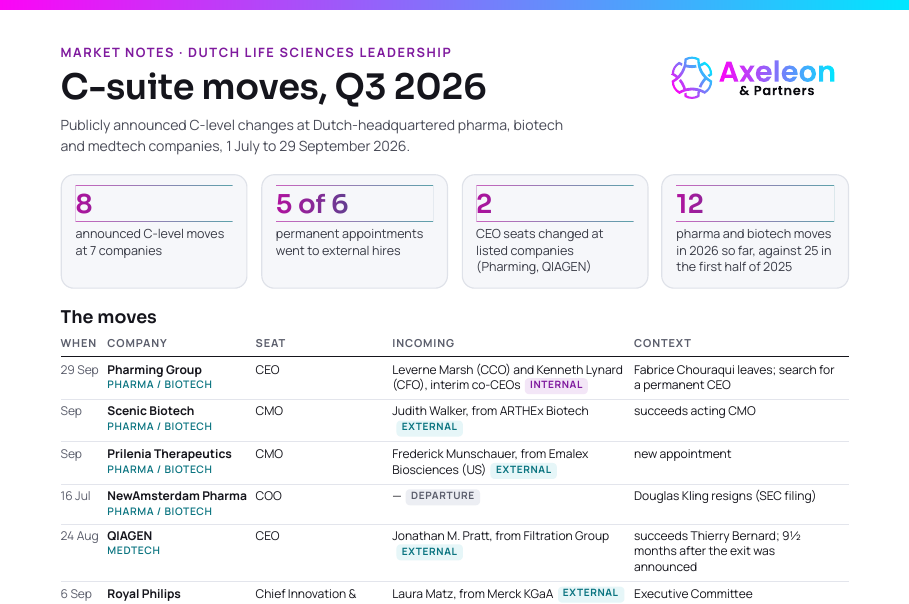Click 'new appointment' context text
Image resolution: width=909 pixels, height=604 pixels.
click(x=682, y=454)
